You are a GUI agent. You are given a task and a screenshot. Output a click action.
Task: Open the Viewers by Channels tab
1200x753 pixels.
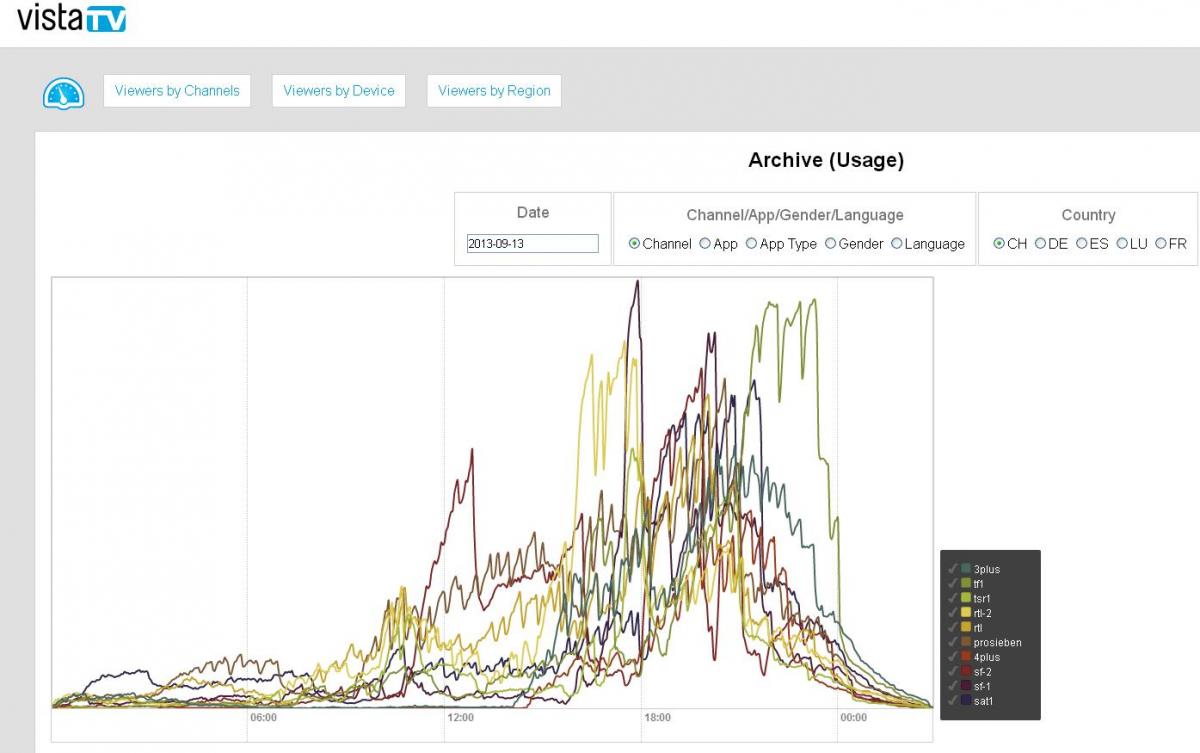tap(177, 91)
